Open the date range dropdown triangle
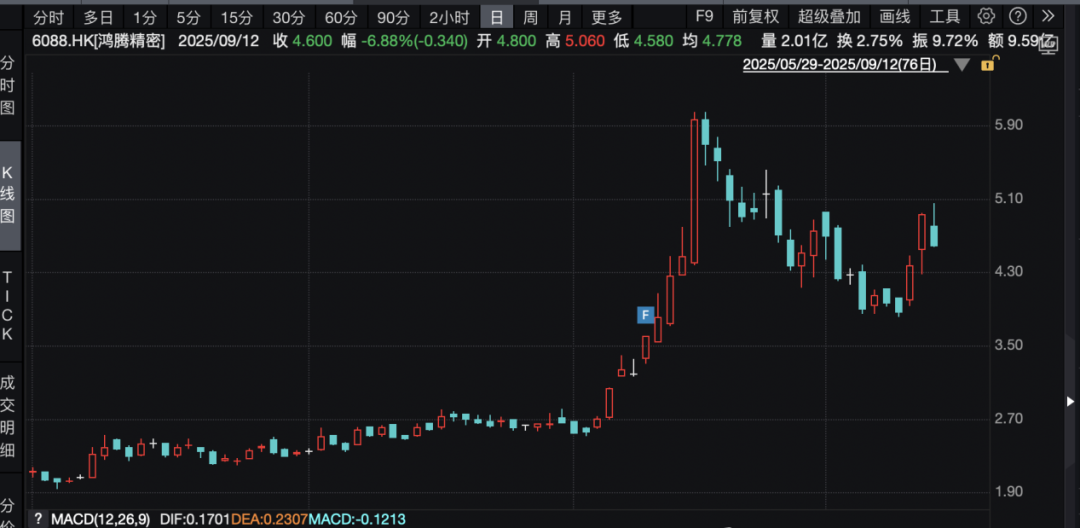This screenshot has width=1080, height=528. (x=962, y=65)
